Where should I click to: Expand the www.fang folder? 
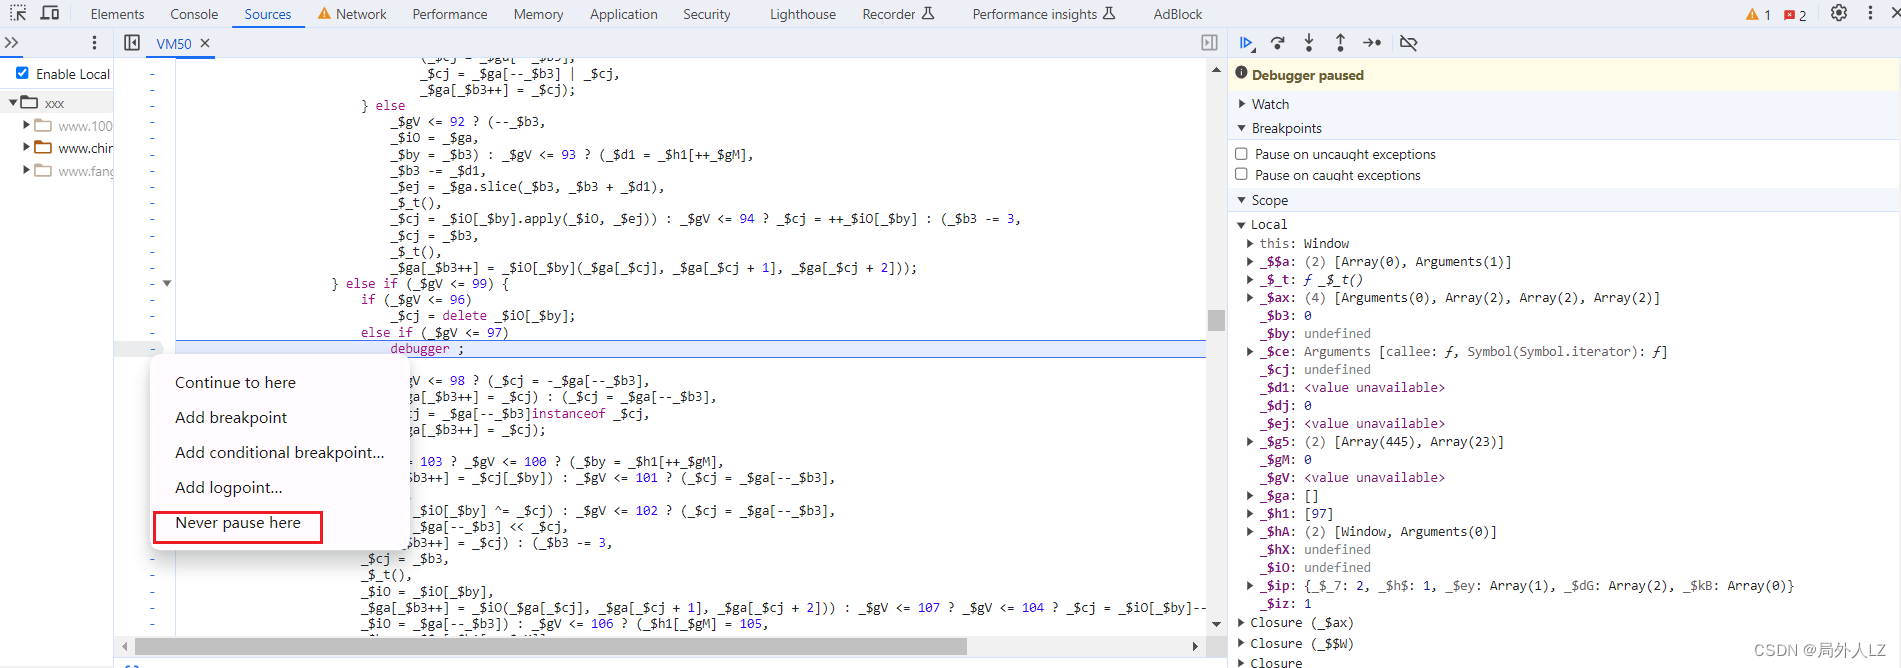coord(26,170)
